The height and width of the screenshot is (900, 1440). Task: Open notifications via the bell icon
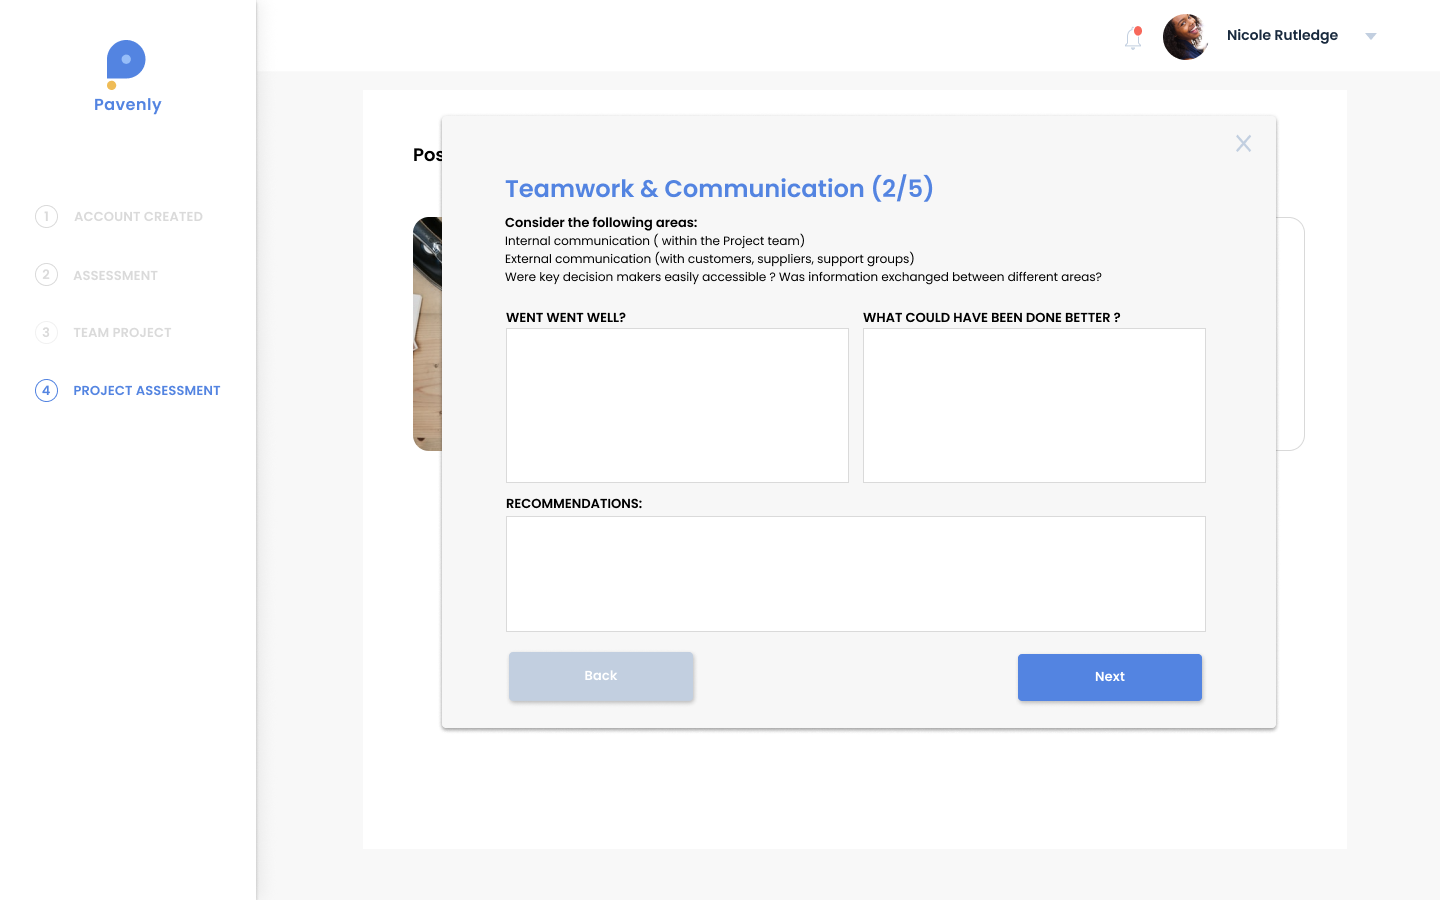pyautogui.click(x=1132, y=38)
